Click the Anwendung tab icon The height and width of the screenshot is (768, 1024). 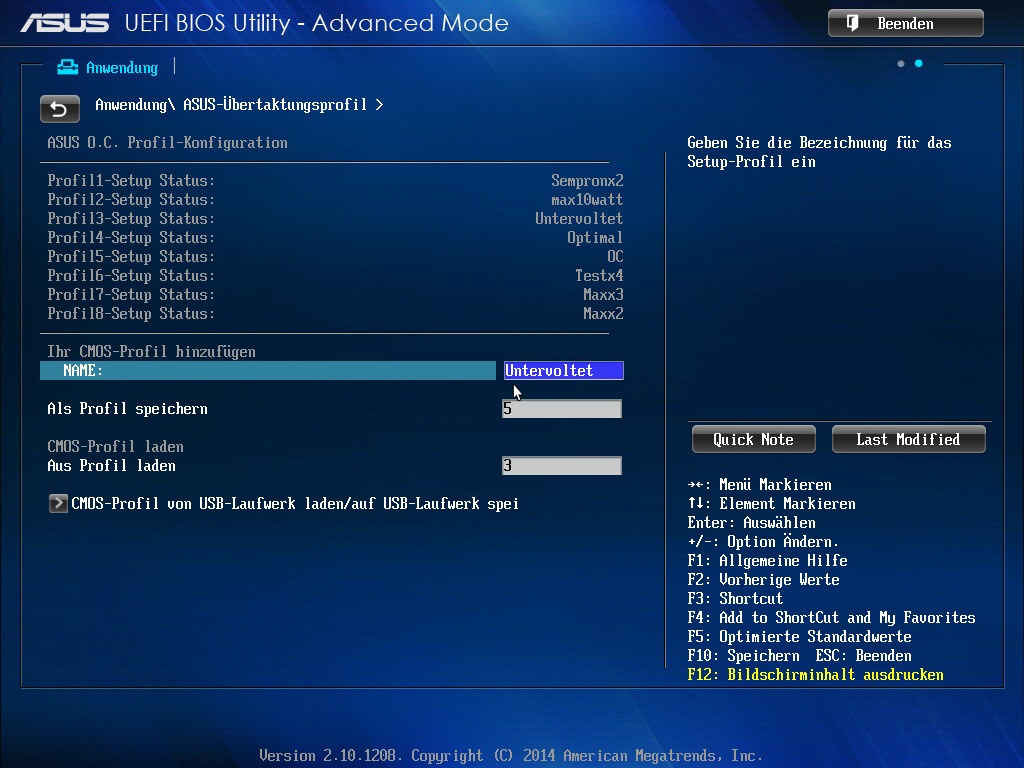coord(67,67)
